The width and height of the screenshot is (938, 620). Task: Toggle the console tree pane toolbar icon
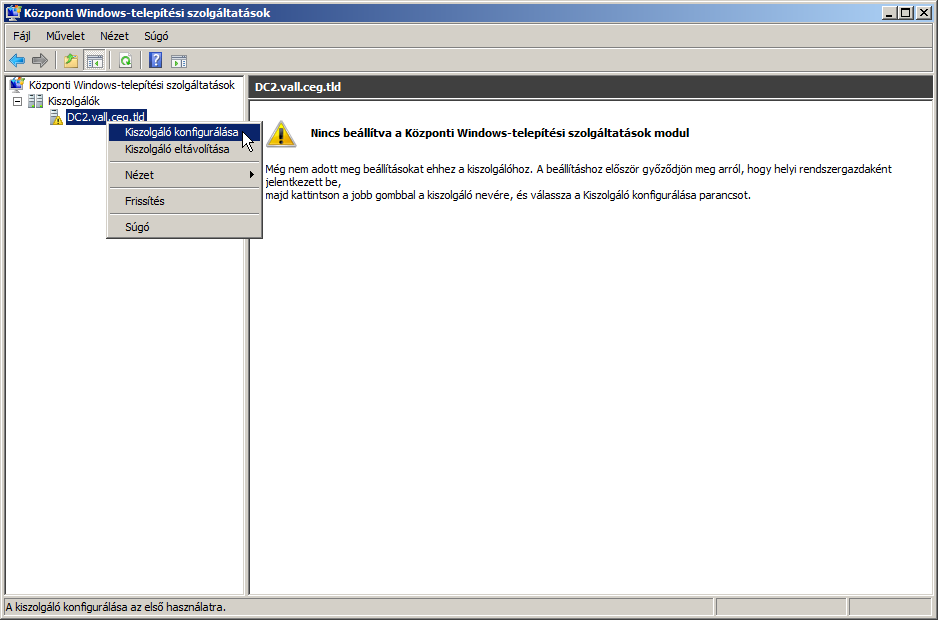pyautogui.click(x=95, y=60)
